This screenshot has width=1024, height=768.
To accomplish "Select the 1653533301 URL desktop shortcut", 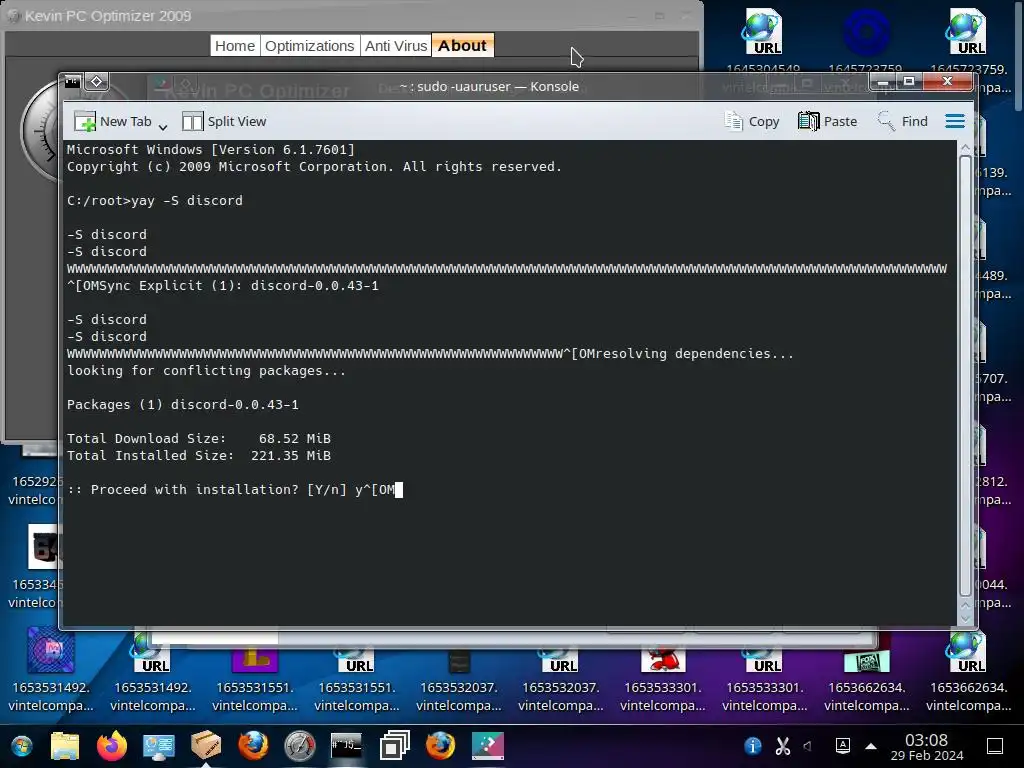I will click(x=764, y=671).
